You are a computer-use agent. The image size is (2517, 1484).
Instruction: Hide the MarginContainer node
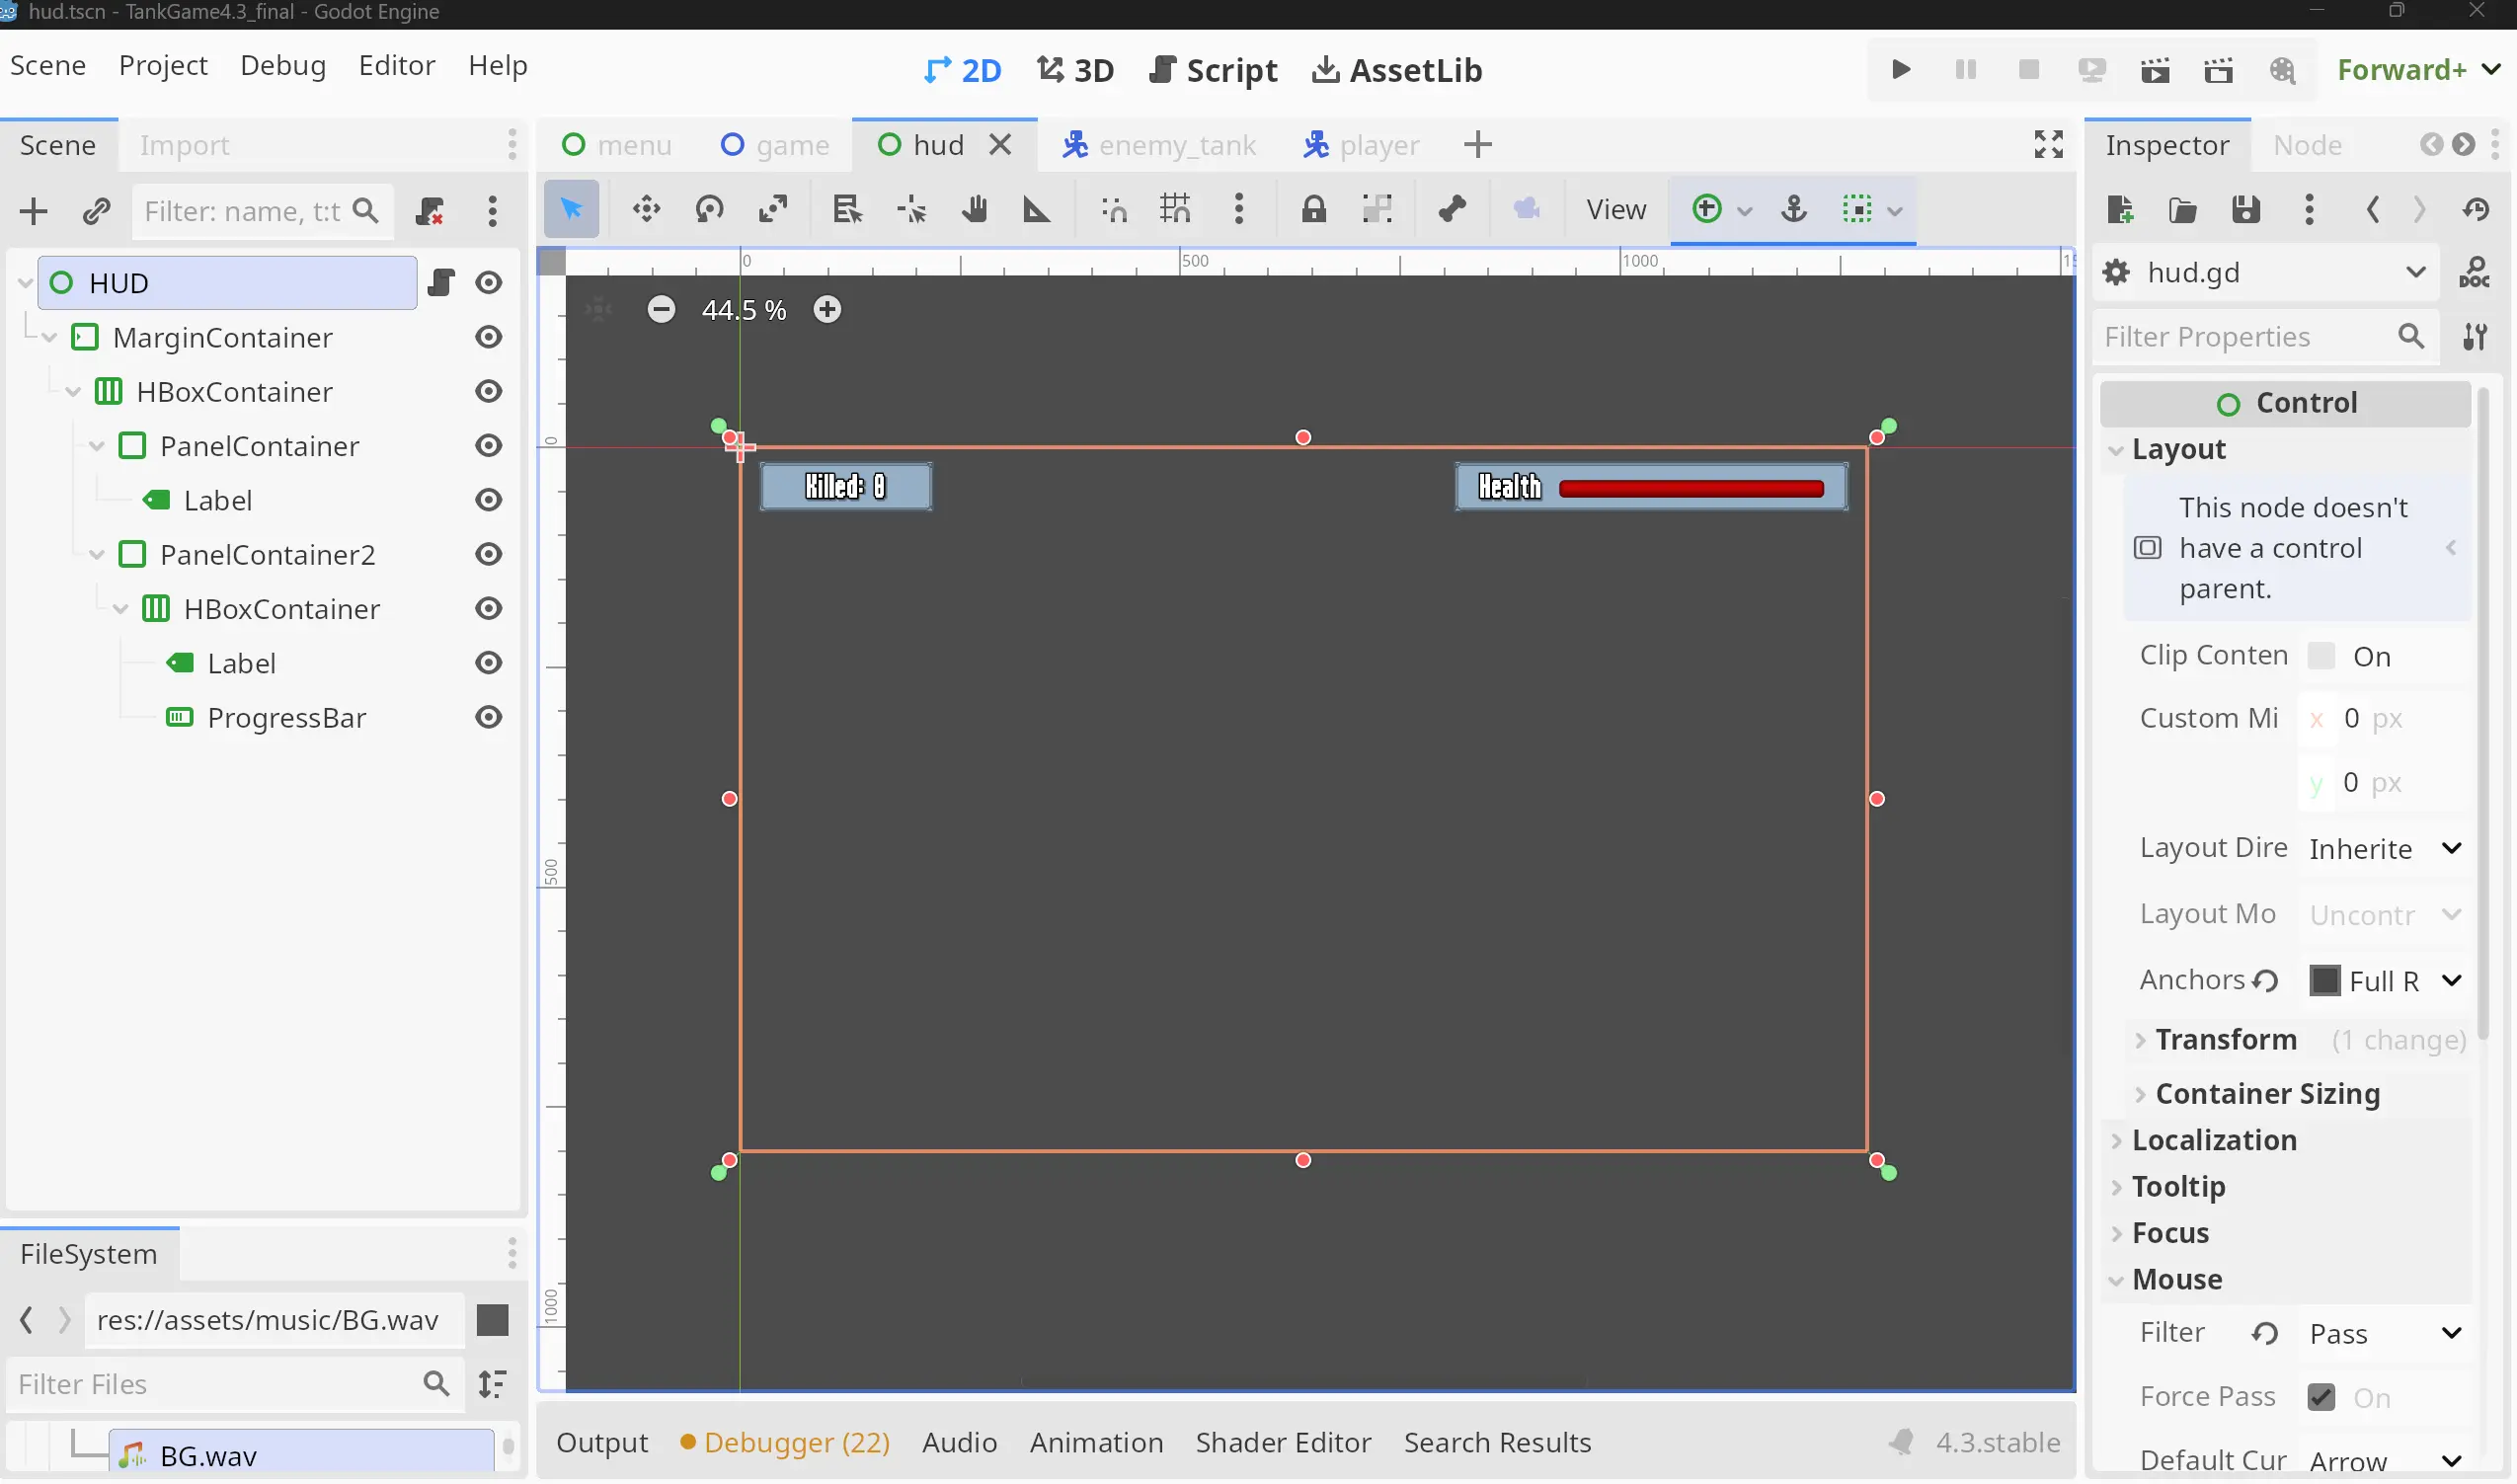click(488, 337)
